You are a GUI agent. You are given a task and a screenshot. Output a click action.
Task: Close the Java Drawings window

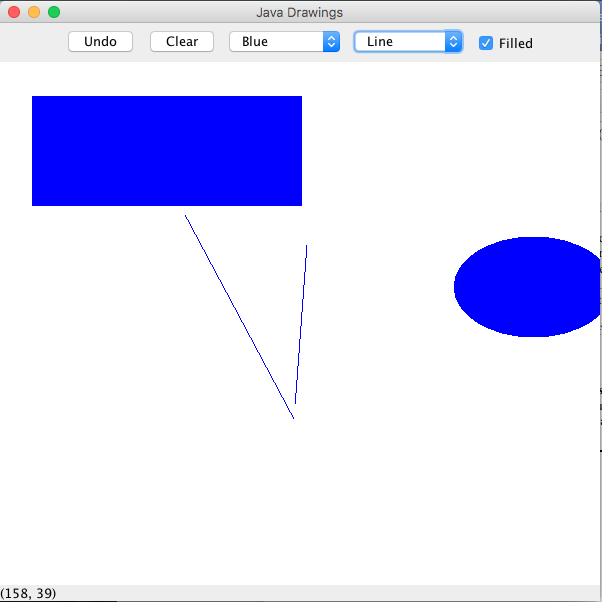[x=14, y=12]
